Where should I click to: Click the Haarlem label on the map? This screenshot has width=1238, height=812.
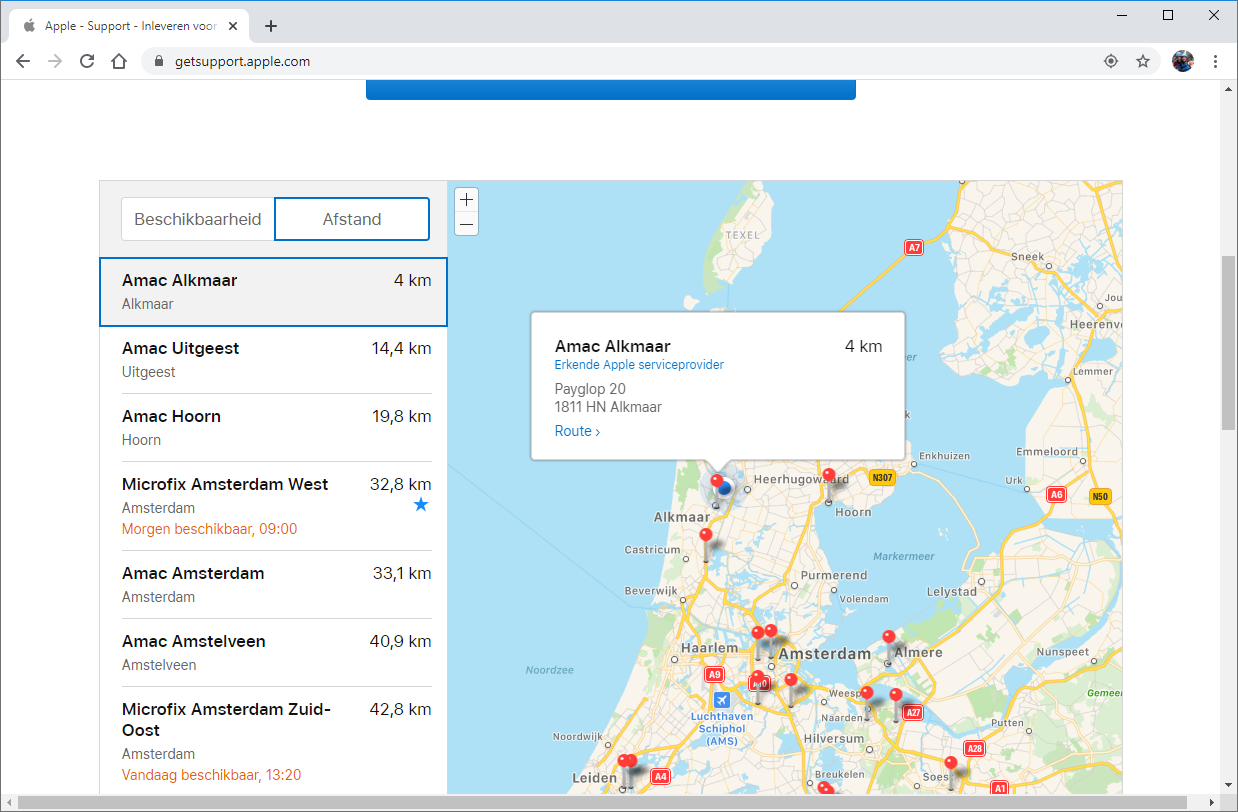pyautogui.click(x=709, y=648)
